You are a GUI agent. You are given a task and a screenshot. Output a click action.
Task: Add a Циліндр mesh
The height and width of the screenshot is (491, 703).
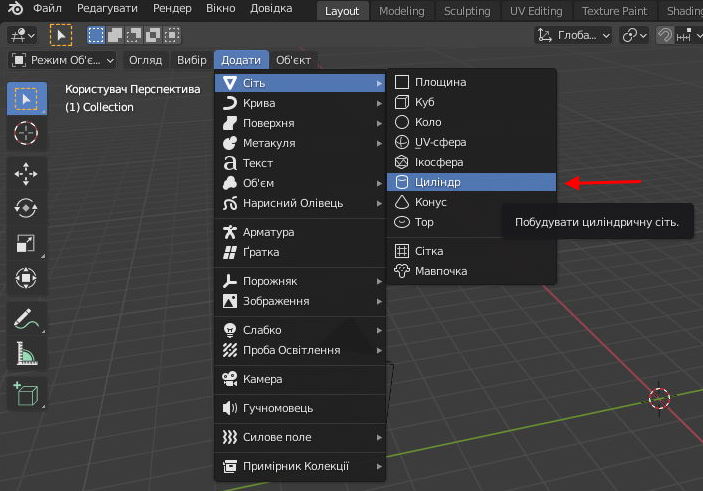point(471,182)
